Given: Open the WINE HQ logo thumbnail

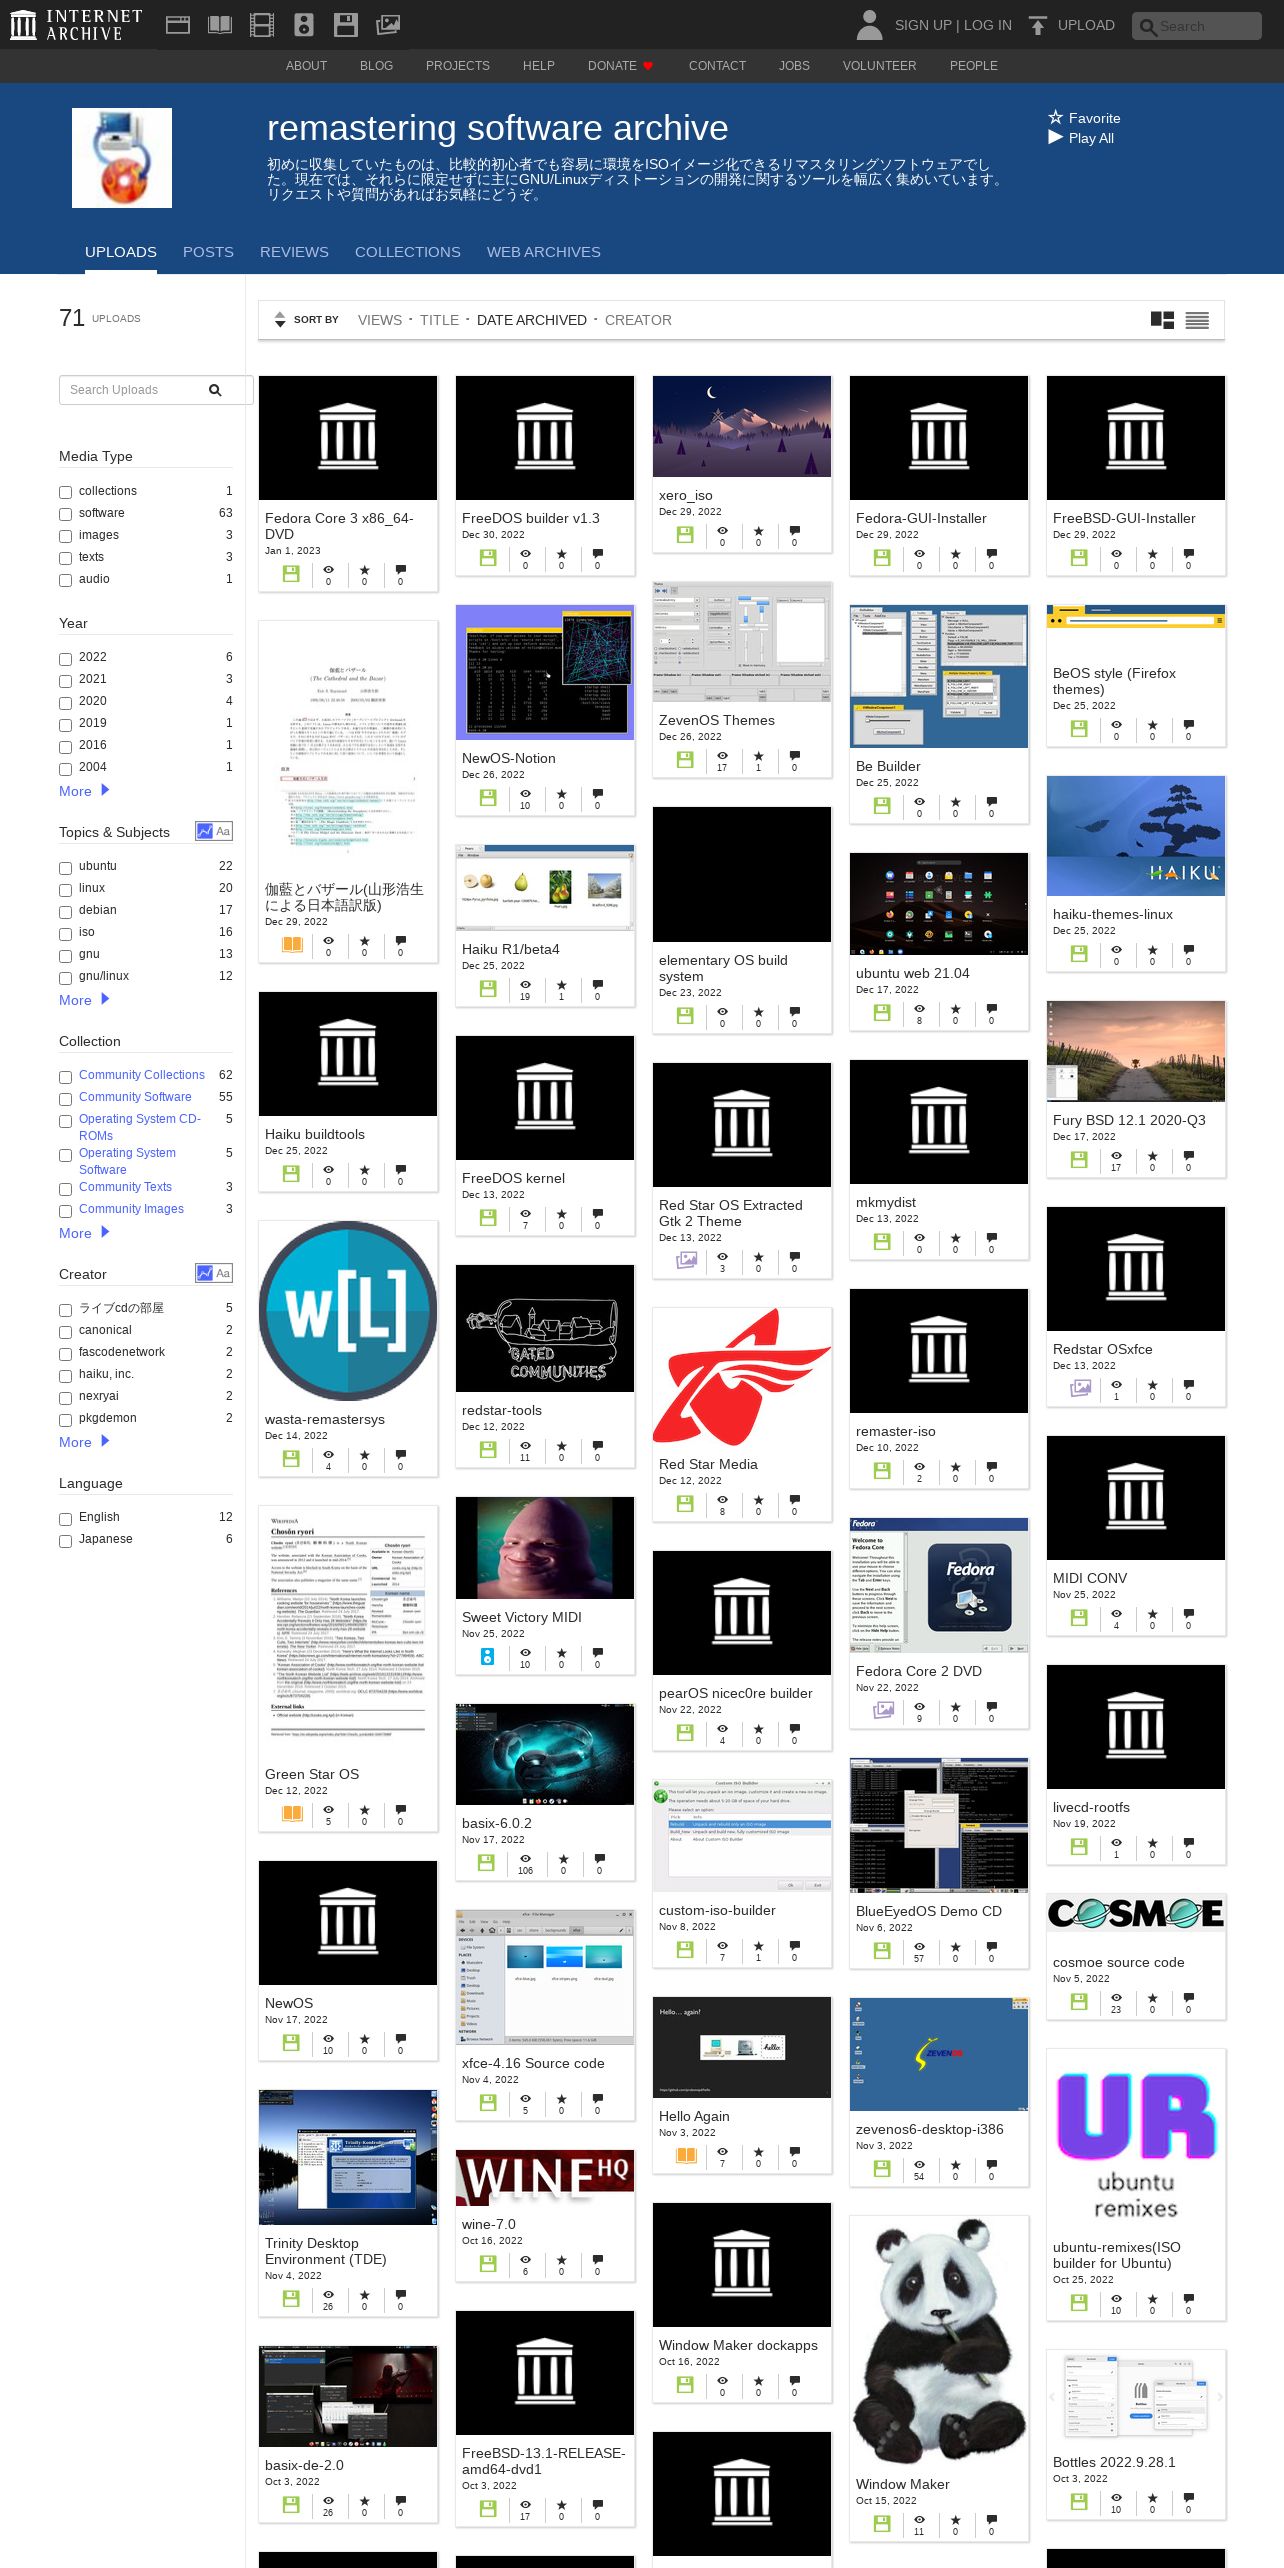Looking at the screenshot, I should [x=545, y=2178].
